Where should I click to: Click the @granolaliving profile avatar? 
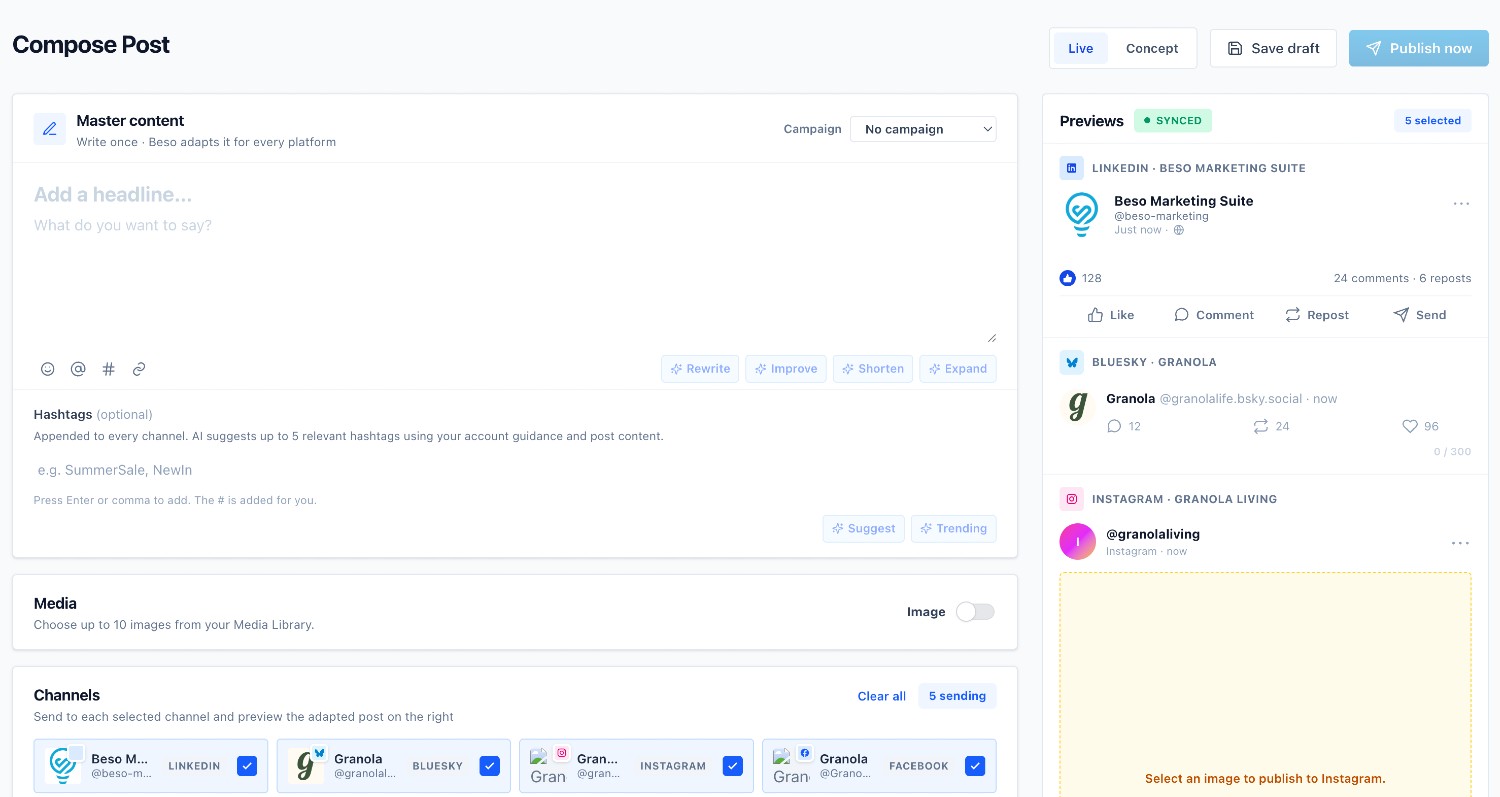tap(1078, 541)
